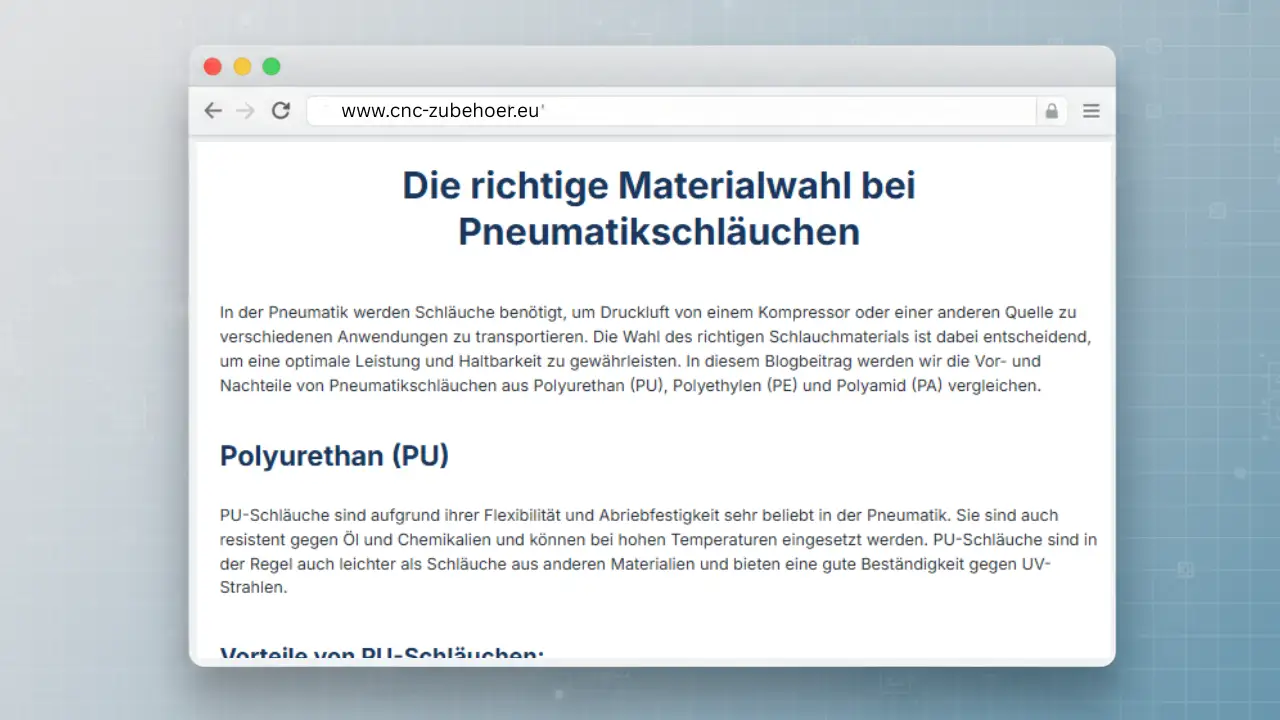Click the 'Polyurethan (PU)' heading
The image size is (1280, 720).
coord(334,456)
